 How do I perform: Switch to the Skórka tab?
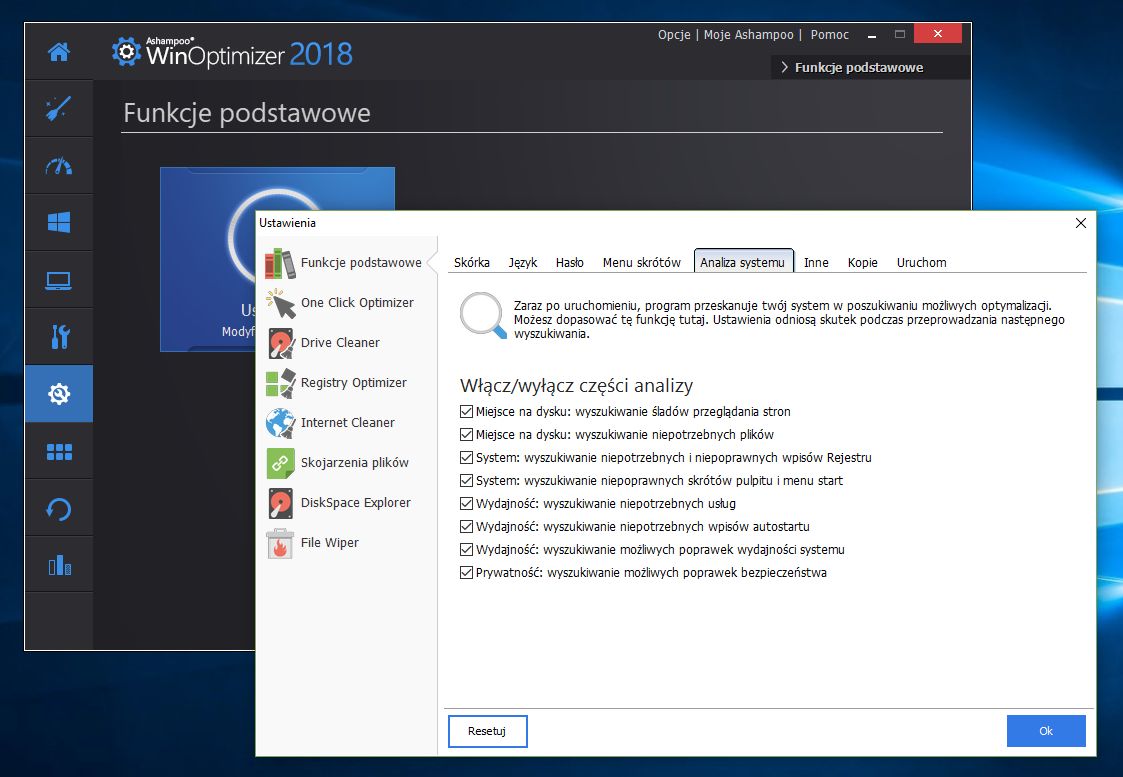(472, 262)
